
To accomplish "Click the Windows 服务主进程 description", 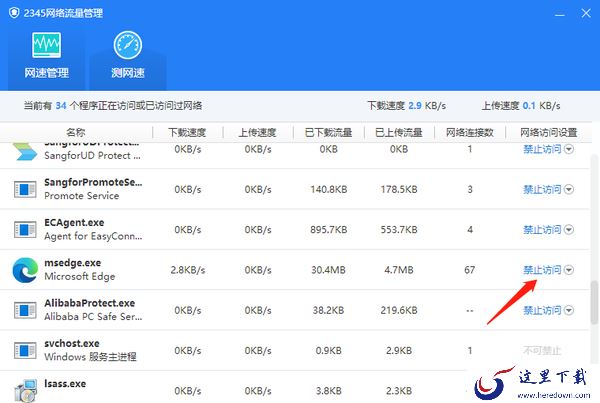I will point(90,357).
